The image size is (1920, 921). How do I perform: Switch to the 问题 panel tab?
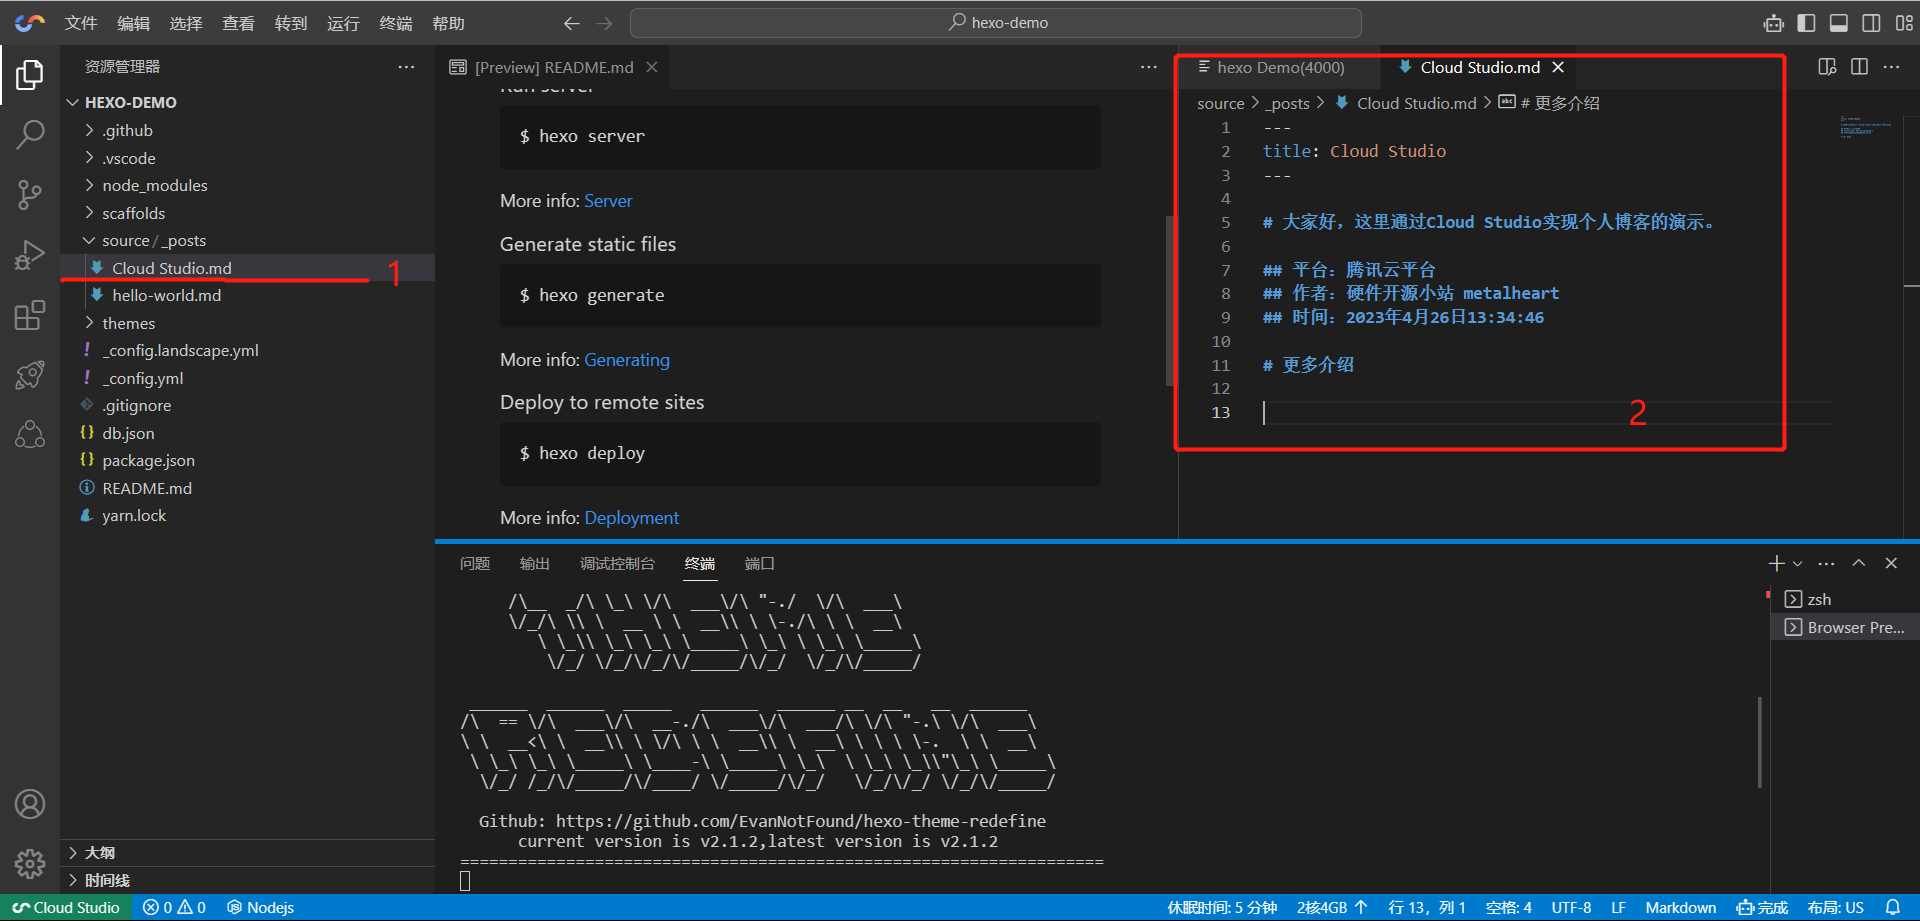pyautogui.click(x=475, y=564)
